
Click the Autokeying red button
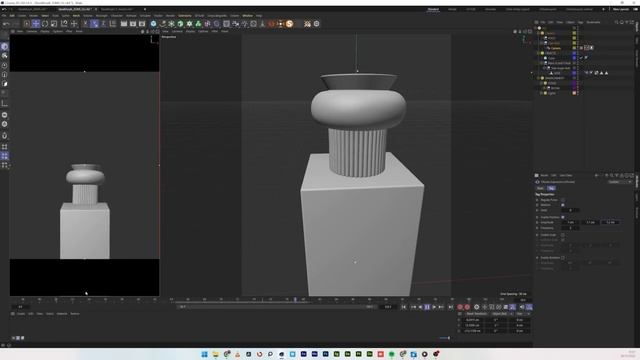coord(467,307)
